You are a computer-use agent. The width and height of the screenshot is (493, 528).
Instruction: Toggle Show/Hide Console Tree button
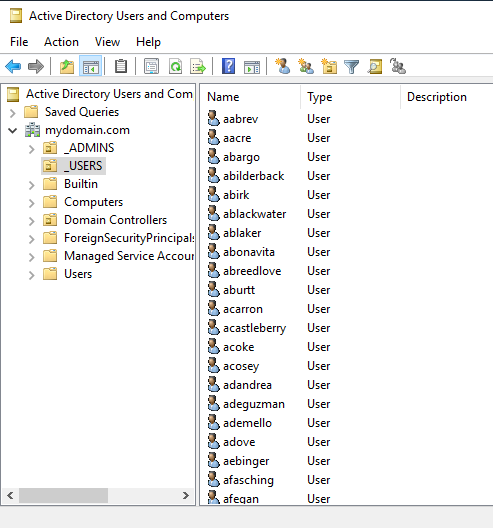point(91,66)
